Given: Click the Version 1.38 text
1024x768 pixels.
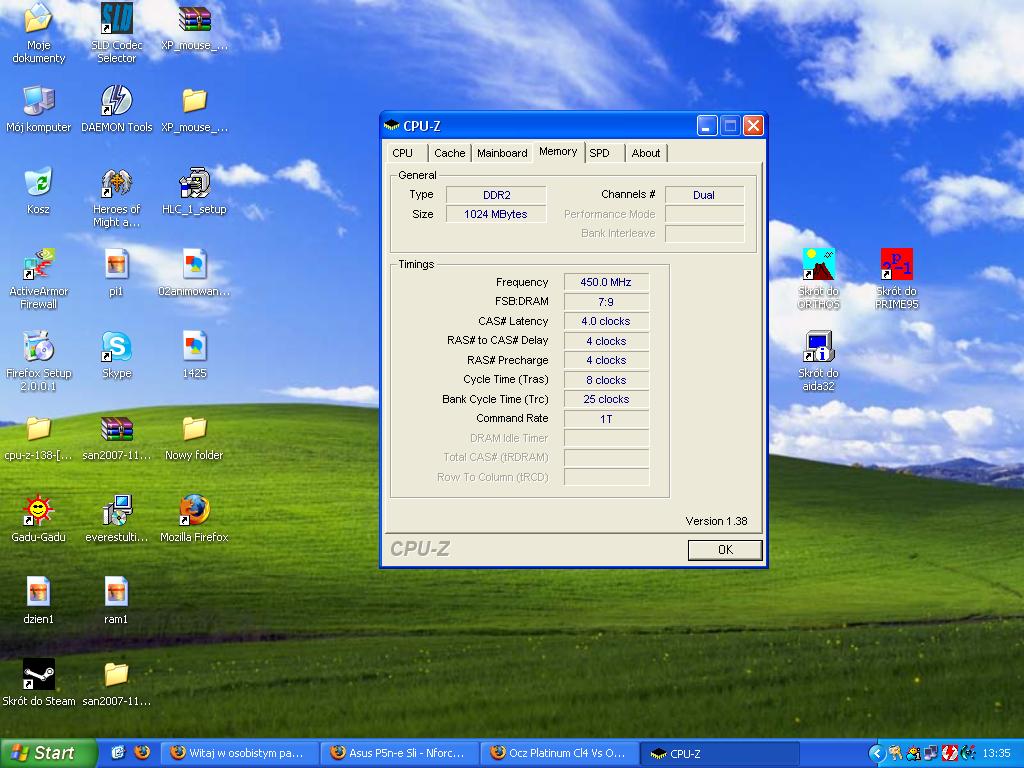Looking at the screenshot, I should [x=716, y=521].
